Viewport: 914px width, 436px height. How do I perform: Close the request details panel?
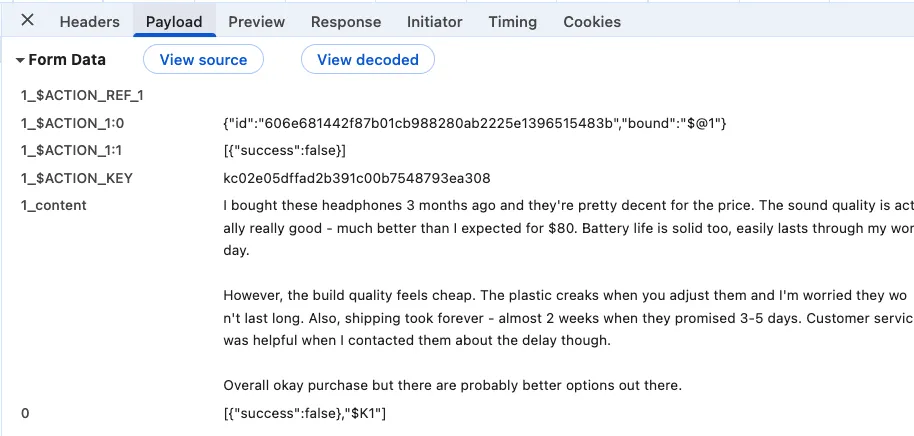tap(27, 21)
